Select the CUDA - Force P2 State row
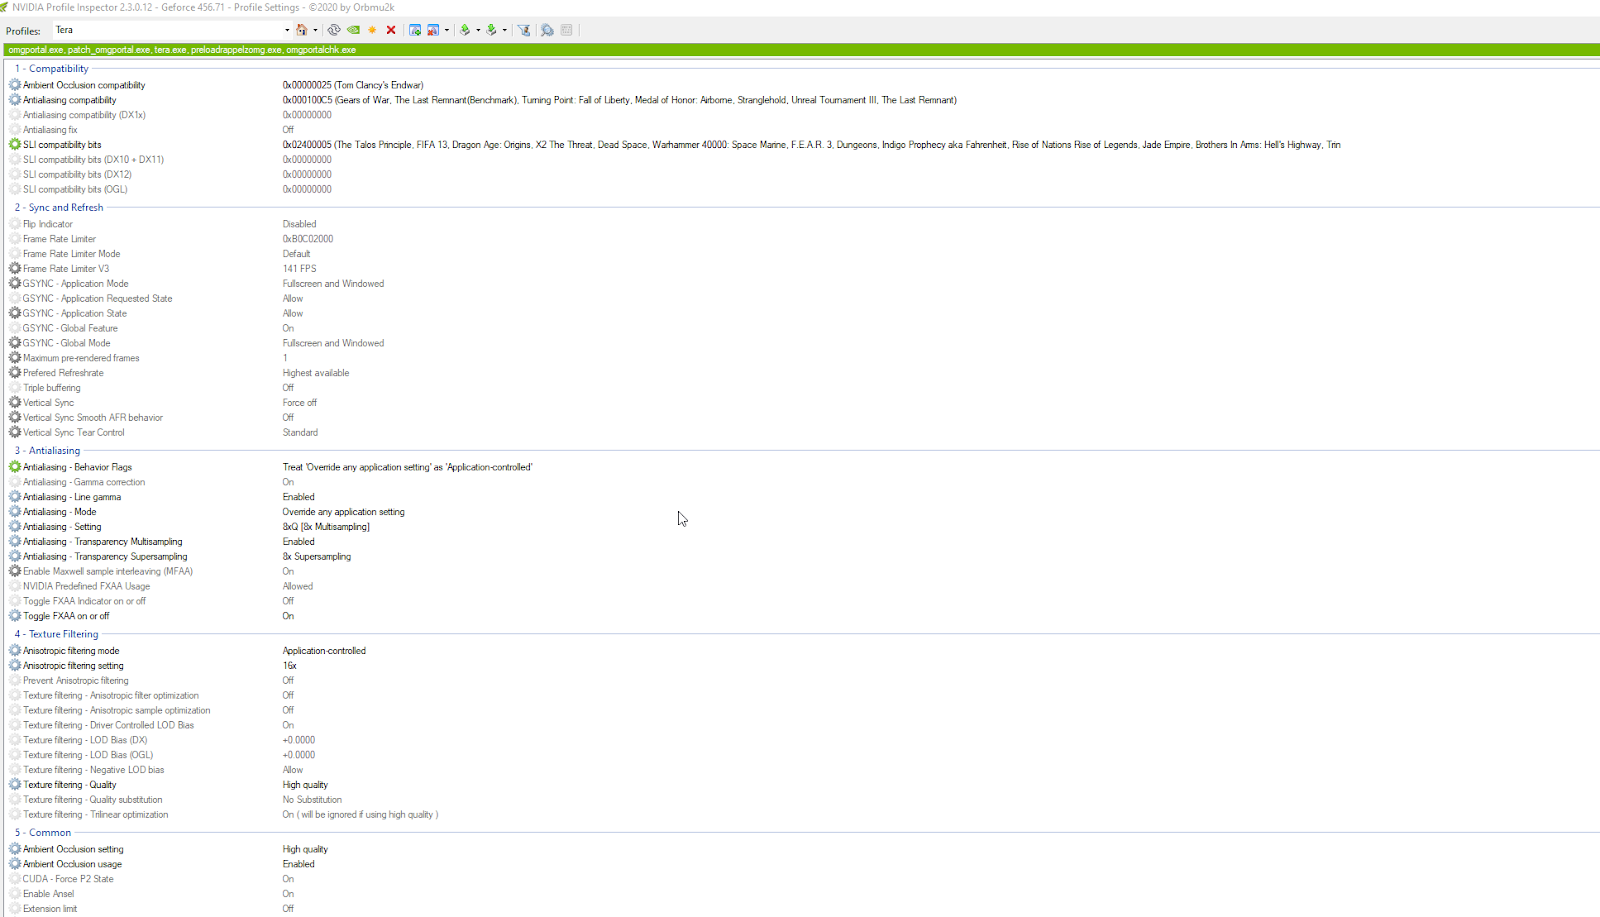1600x917 pixels. [800, 879]
